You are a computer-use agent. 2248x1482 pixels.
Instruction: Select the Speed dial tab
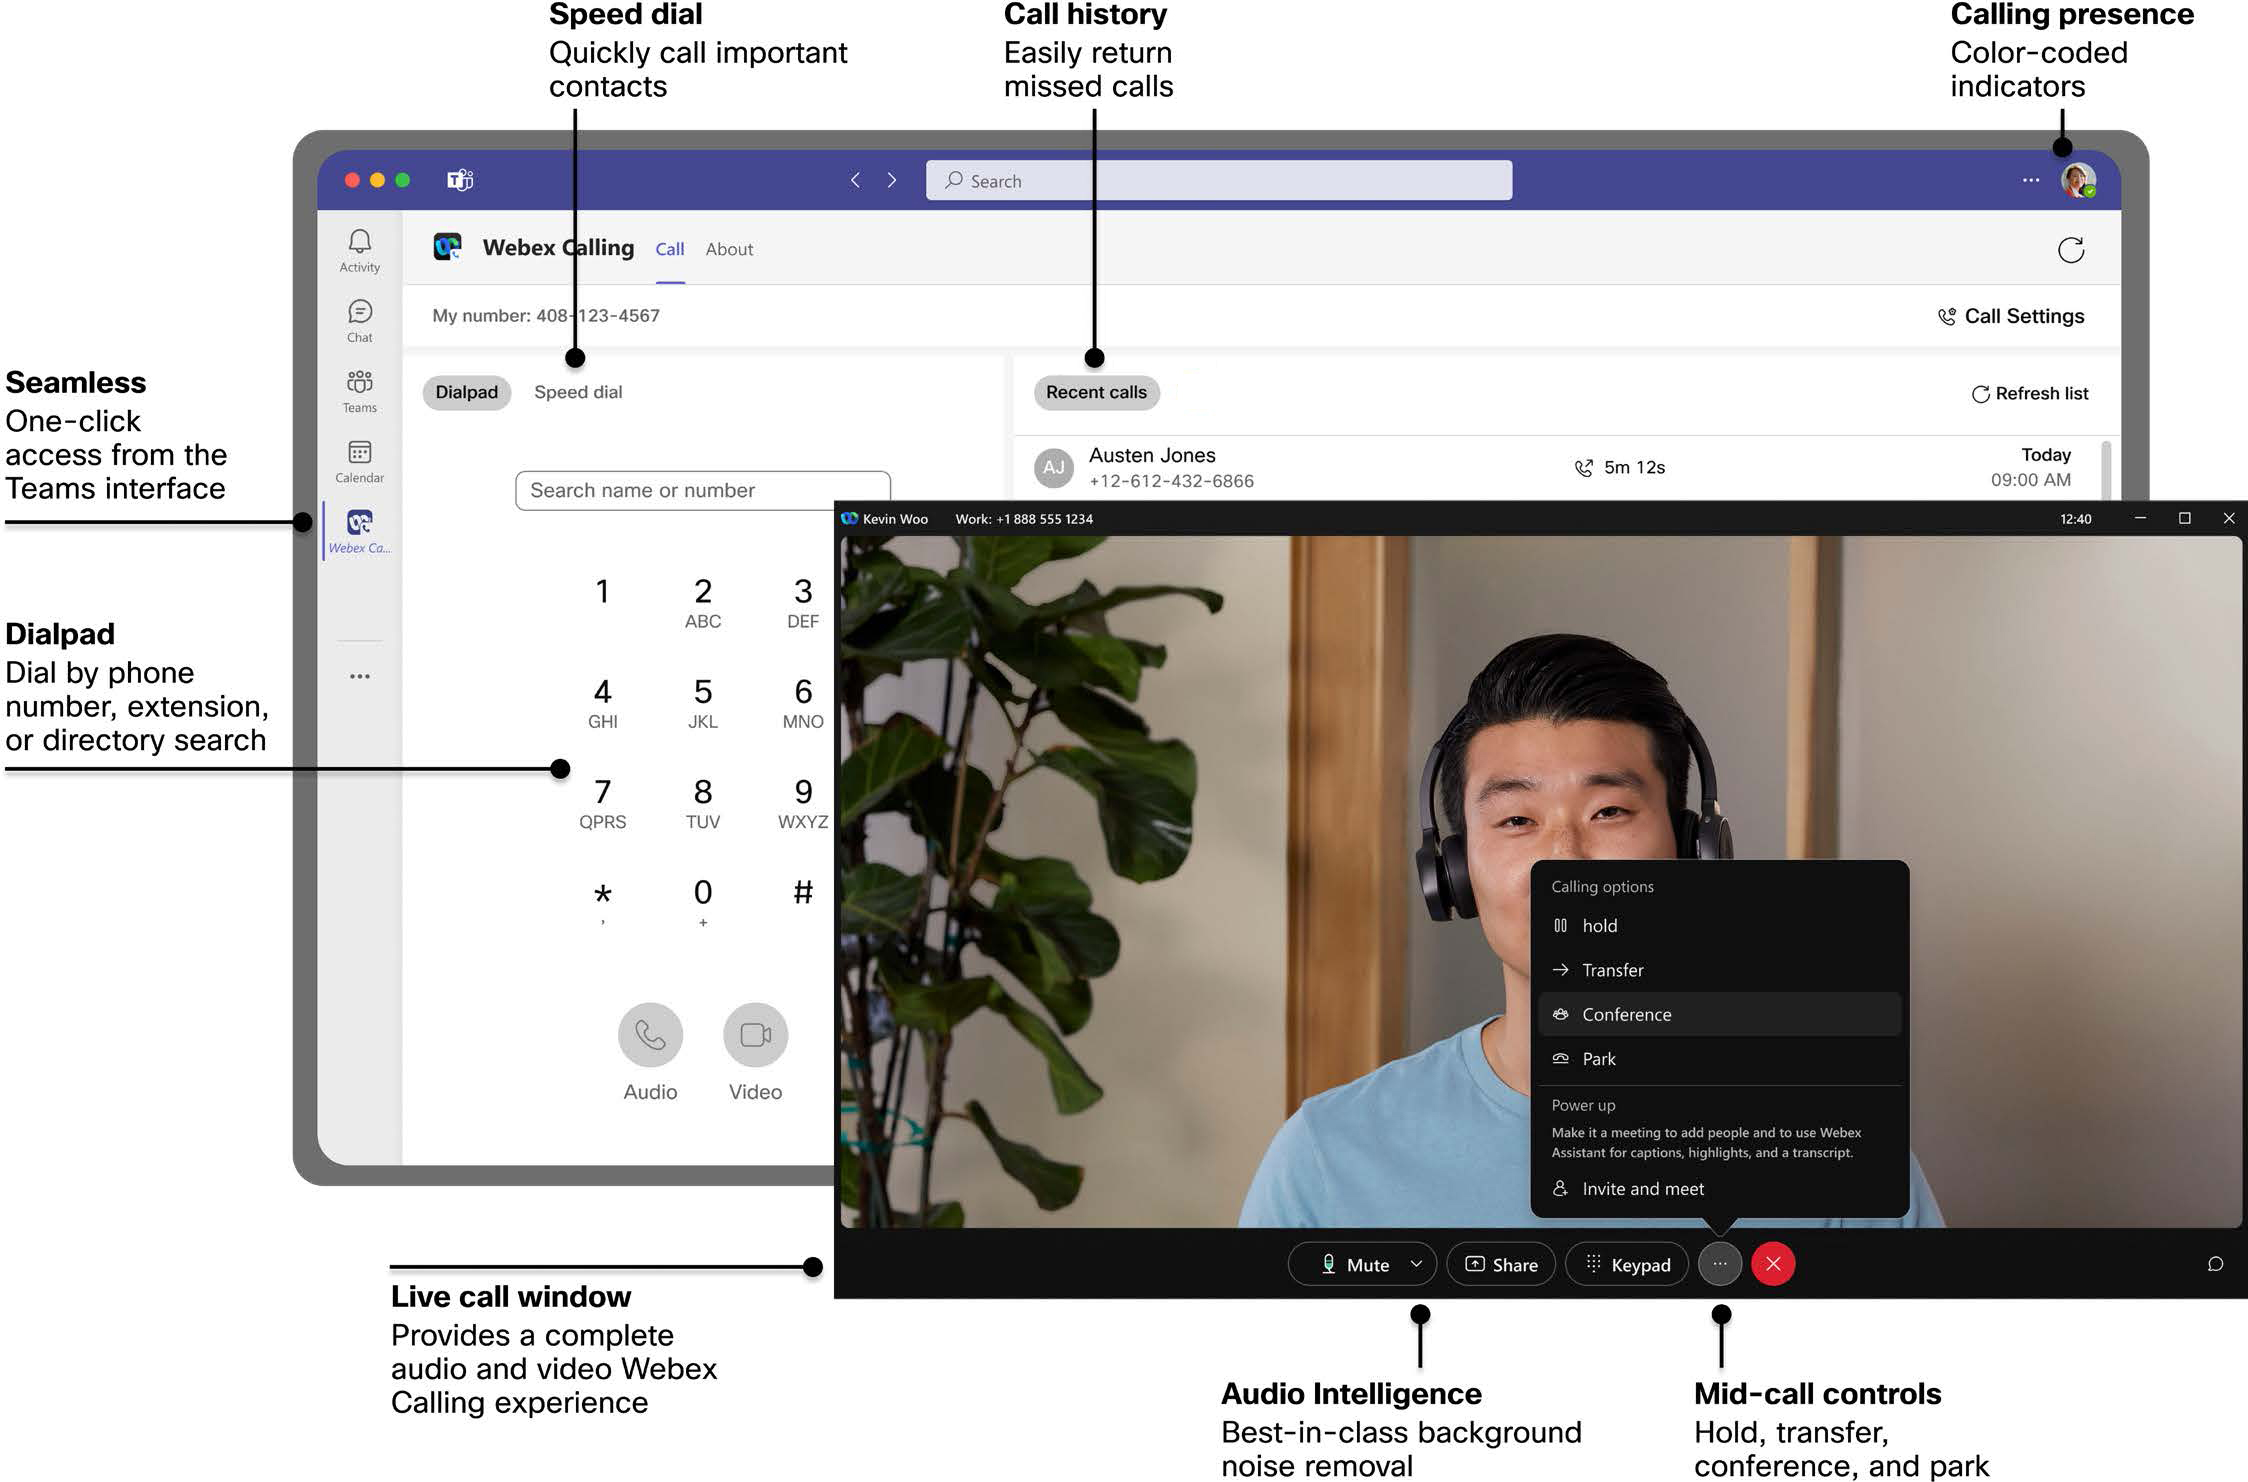coord(578,392)
